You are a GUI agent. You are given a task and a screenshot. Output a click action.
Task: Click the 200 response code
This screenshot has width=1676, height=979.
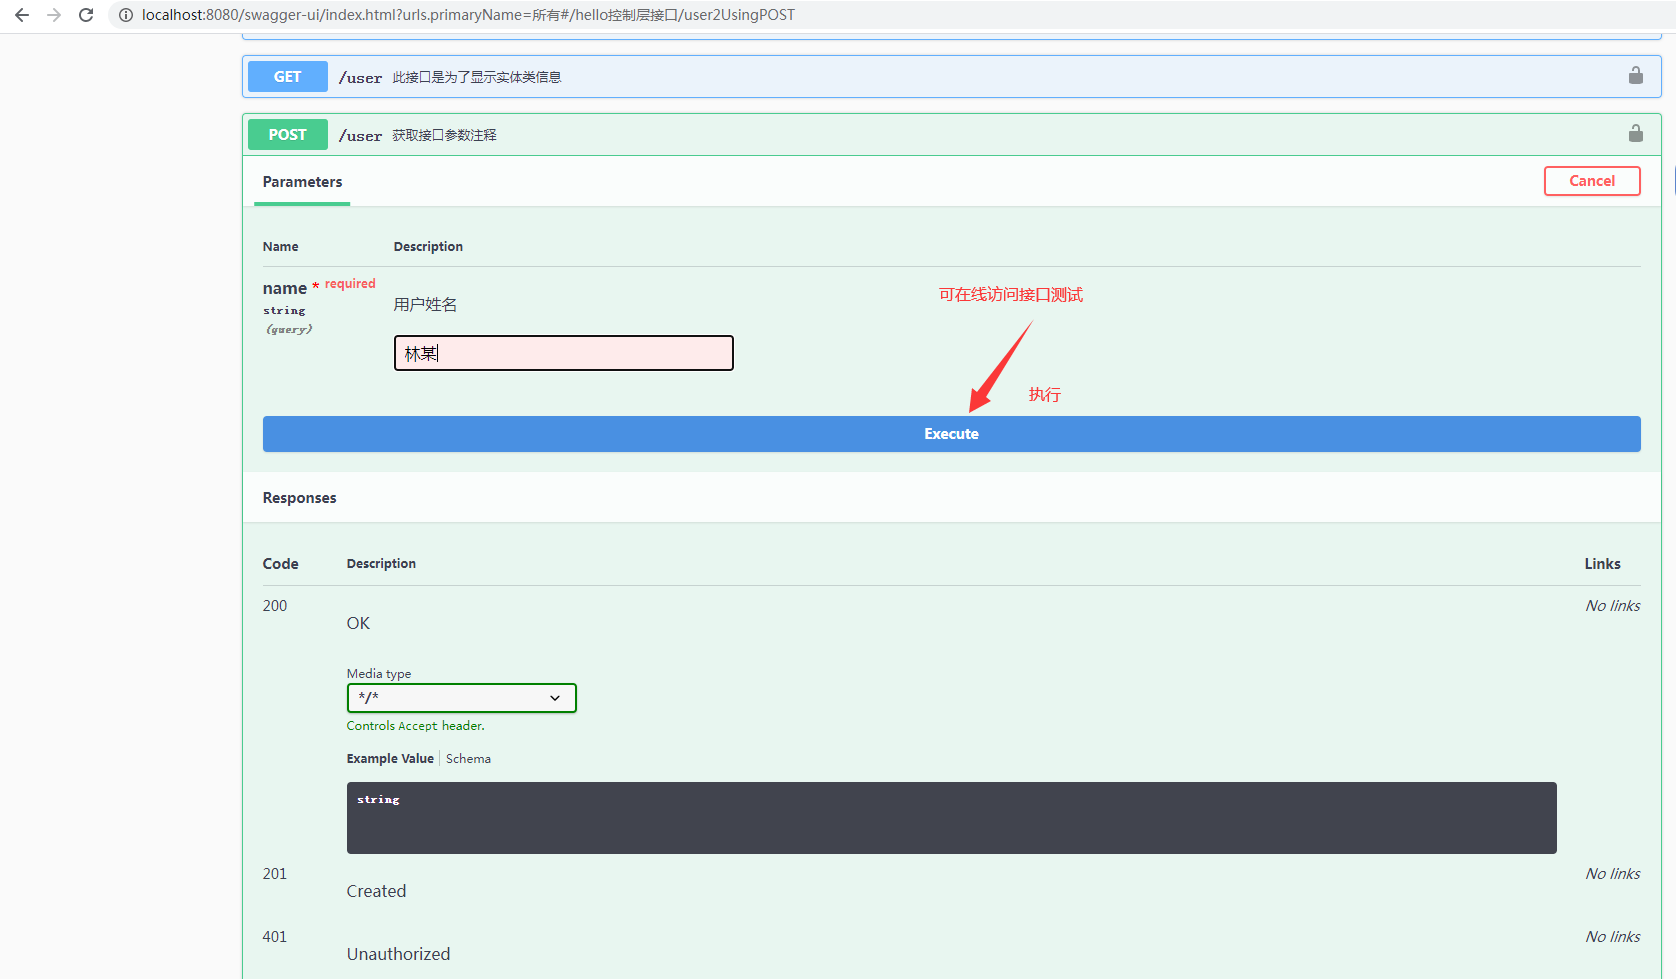tap(275, 606)
